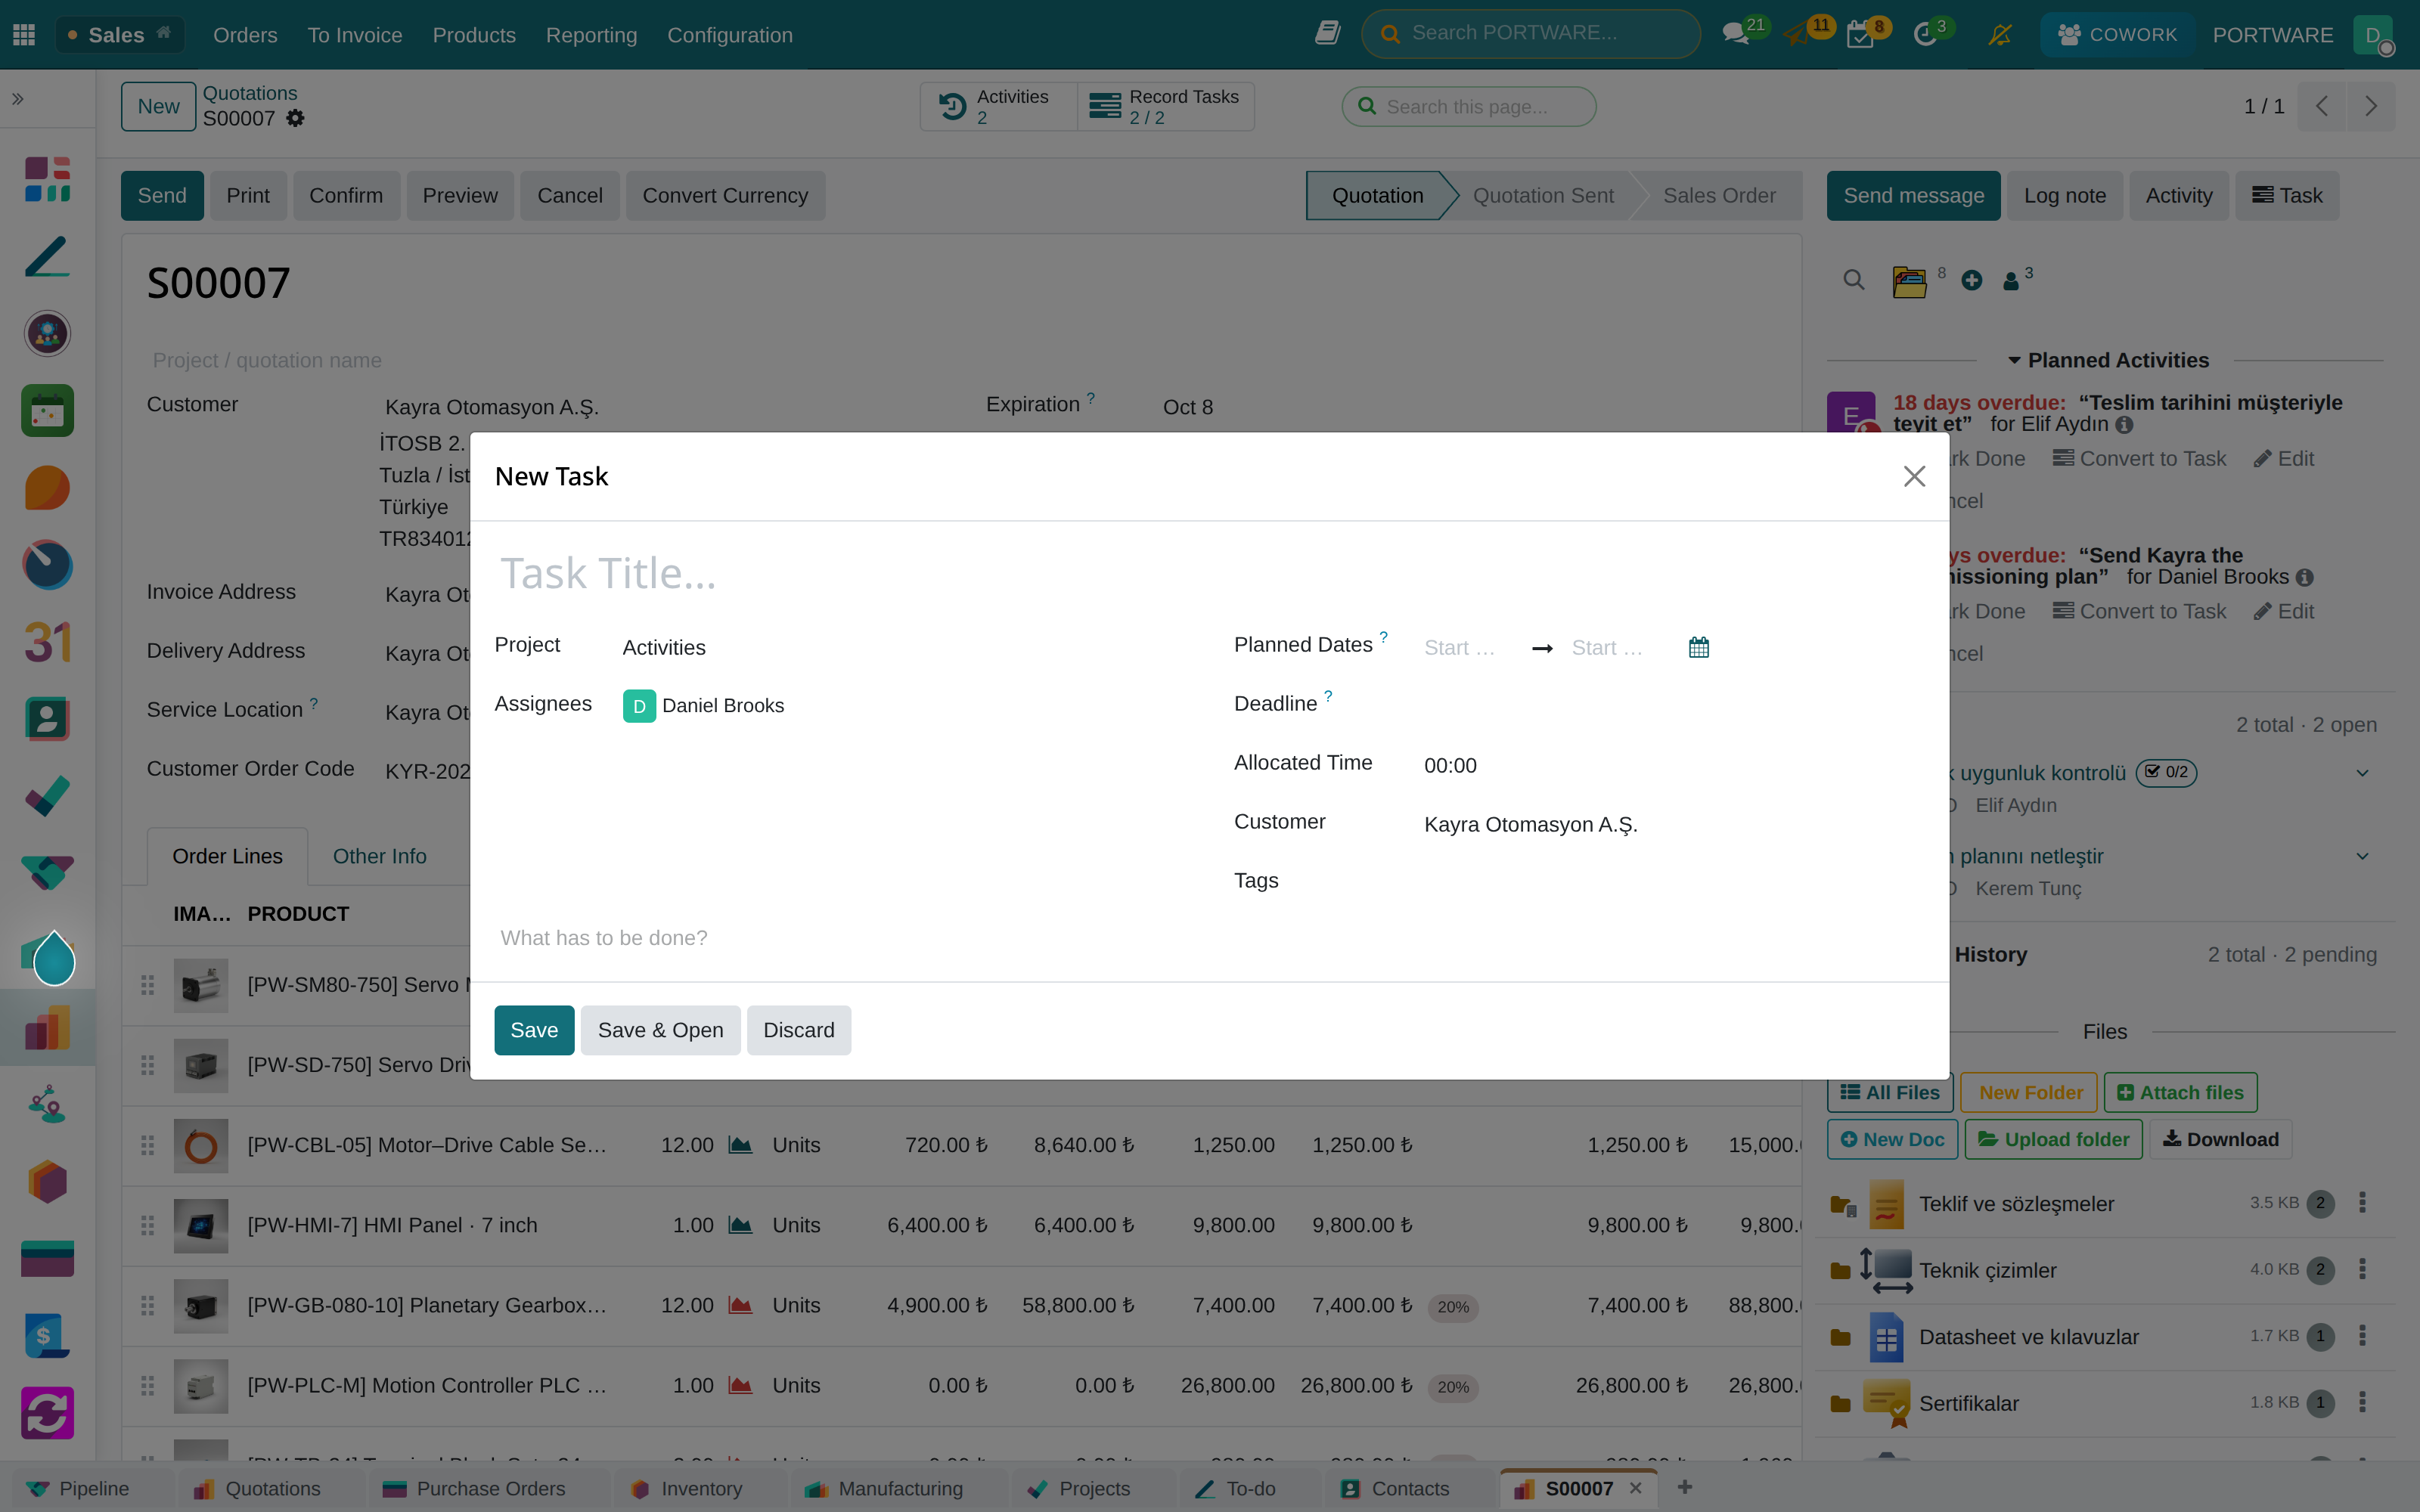Open the Reporting menu
The height and width of the screenshot is (1512, 2420).
pyautogui.click(x=591, y=35)
